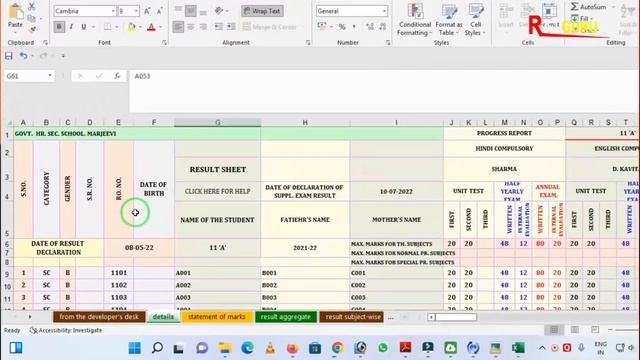Open 'result aggregate' sheet tab
Viewport: 640px width, 360px height.
(286, 317)
